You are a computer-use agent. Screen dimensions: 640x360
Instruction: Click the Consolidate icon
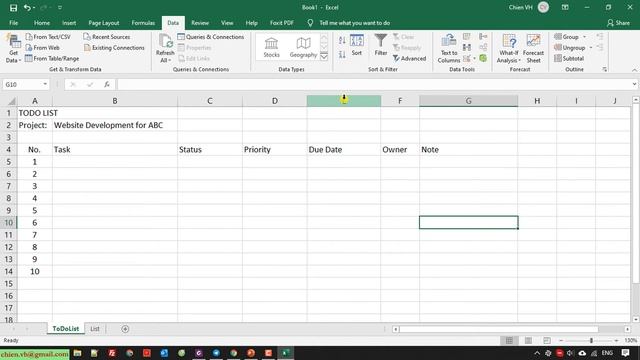click(x=483, y=37)
